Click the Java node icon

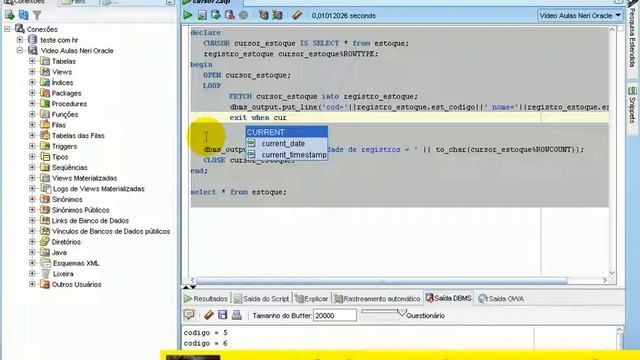[x=45, y=252]
